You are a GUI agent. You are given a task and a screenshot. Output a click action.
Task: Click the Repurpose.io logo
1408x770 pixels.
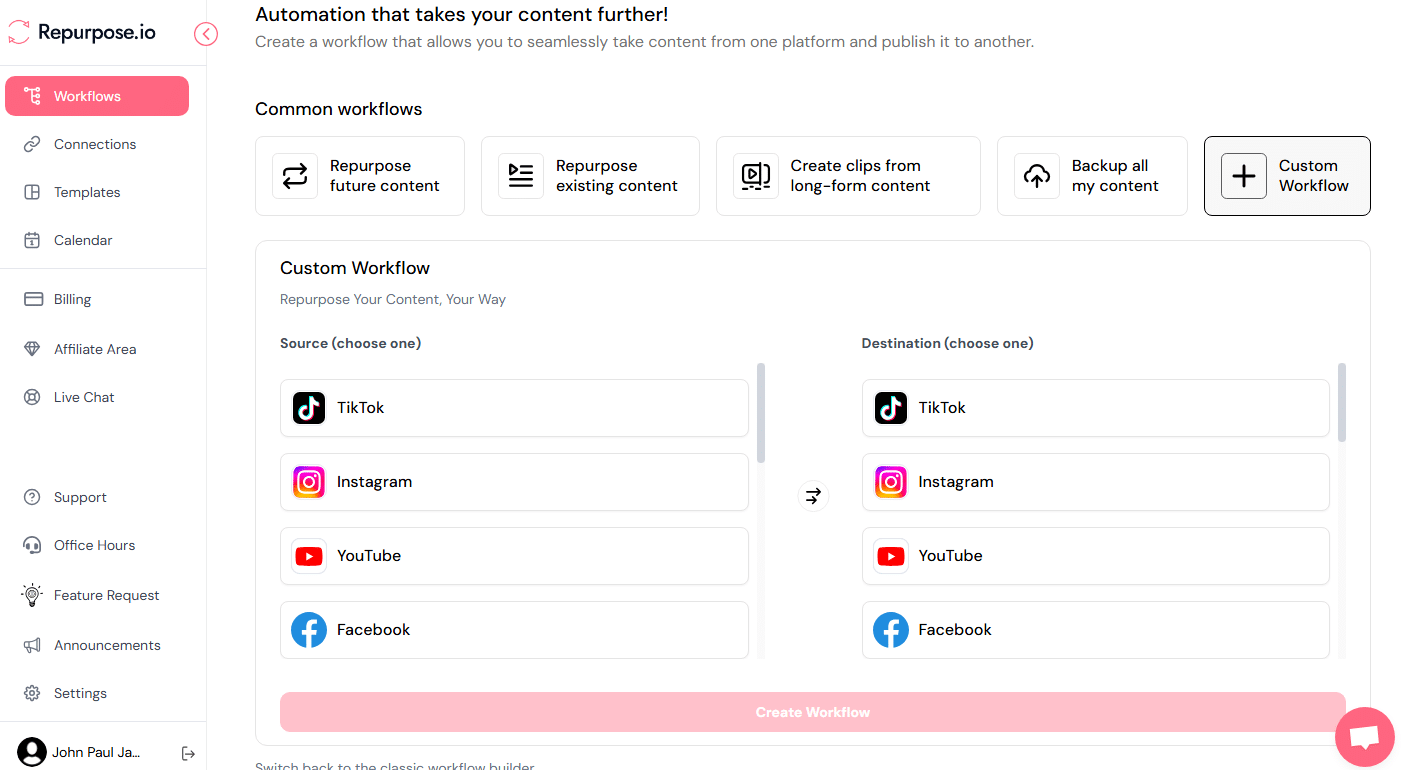click(81, 32)
